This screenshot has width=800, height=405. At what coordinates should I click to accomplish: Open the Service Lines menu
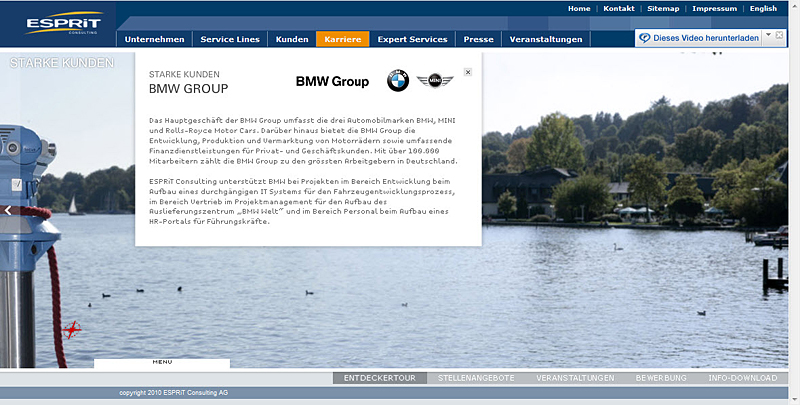click(230, 40)
